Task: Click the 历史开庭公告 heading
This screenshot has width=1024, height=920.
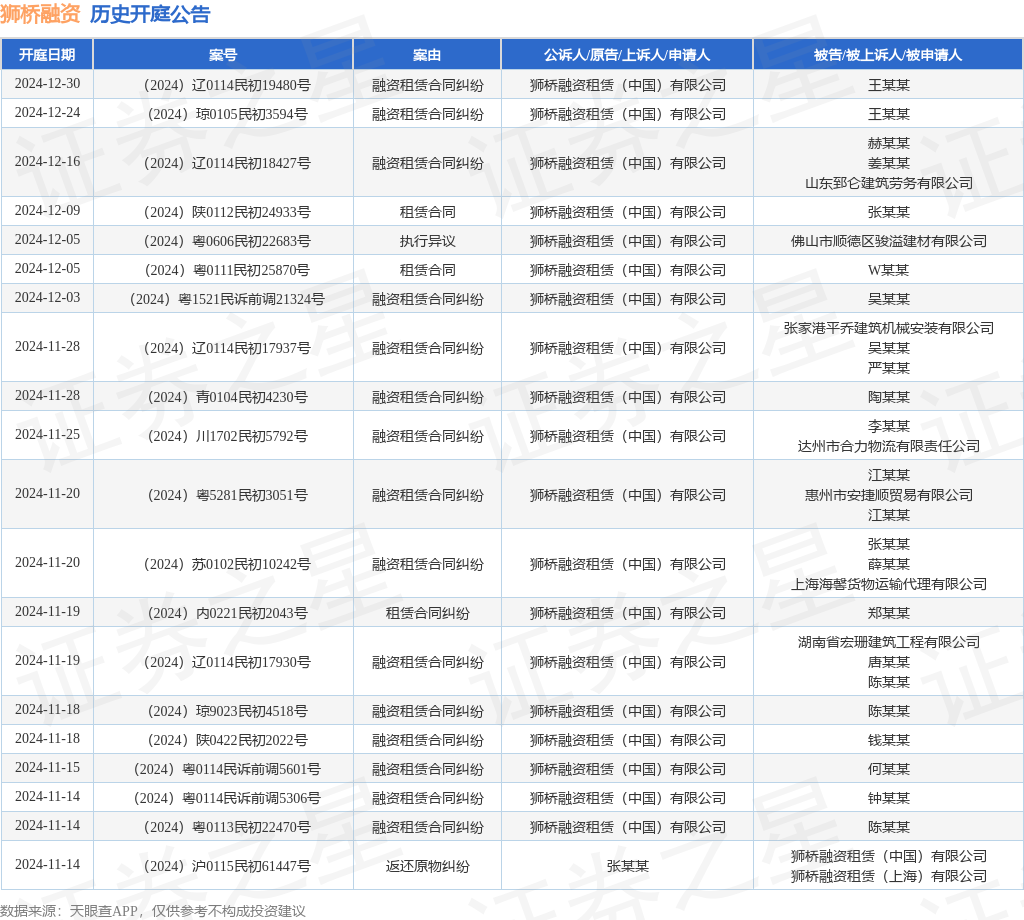Action: [x=150, y=14]
